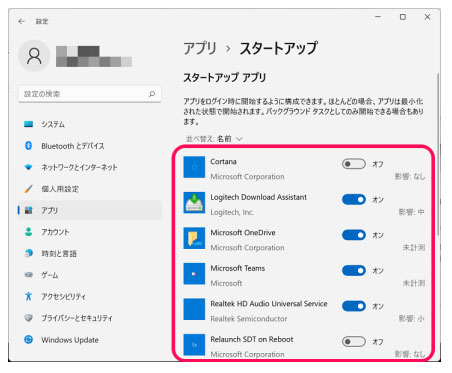
Task: Click the Windows Update sync icon
Action: (x=29, y=340)
